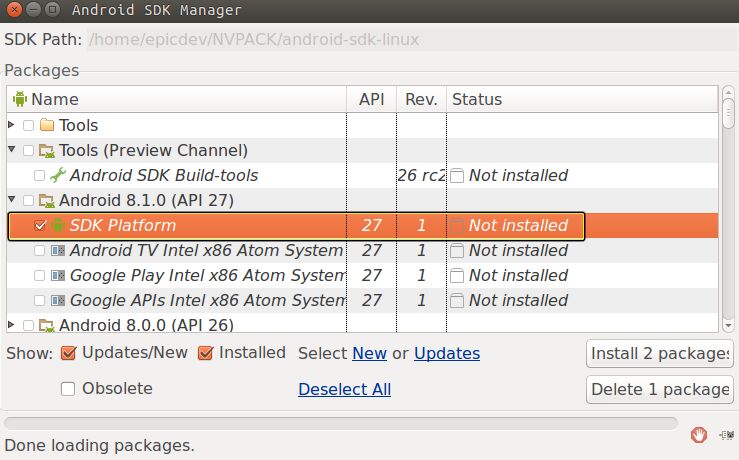Viewport: 739px width, 460px height.
Task: Click the system image icon beside Google APIs Intel x86
Action: click(x=58, y=300)
